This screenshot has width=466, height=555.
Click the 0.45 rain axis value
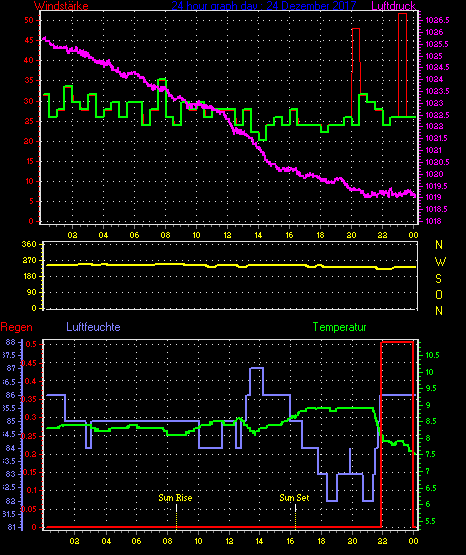(29, 364)
